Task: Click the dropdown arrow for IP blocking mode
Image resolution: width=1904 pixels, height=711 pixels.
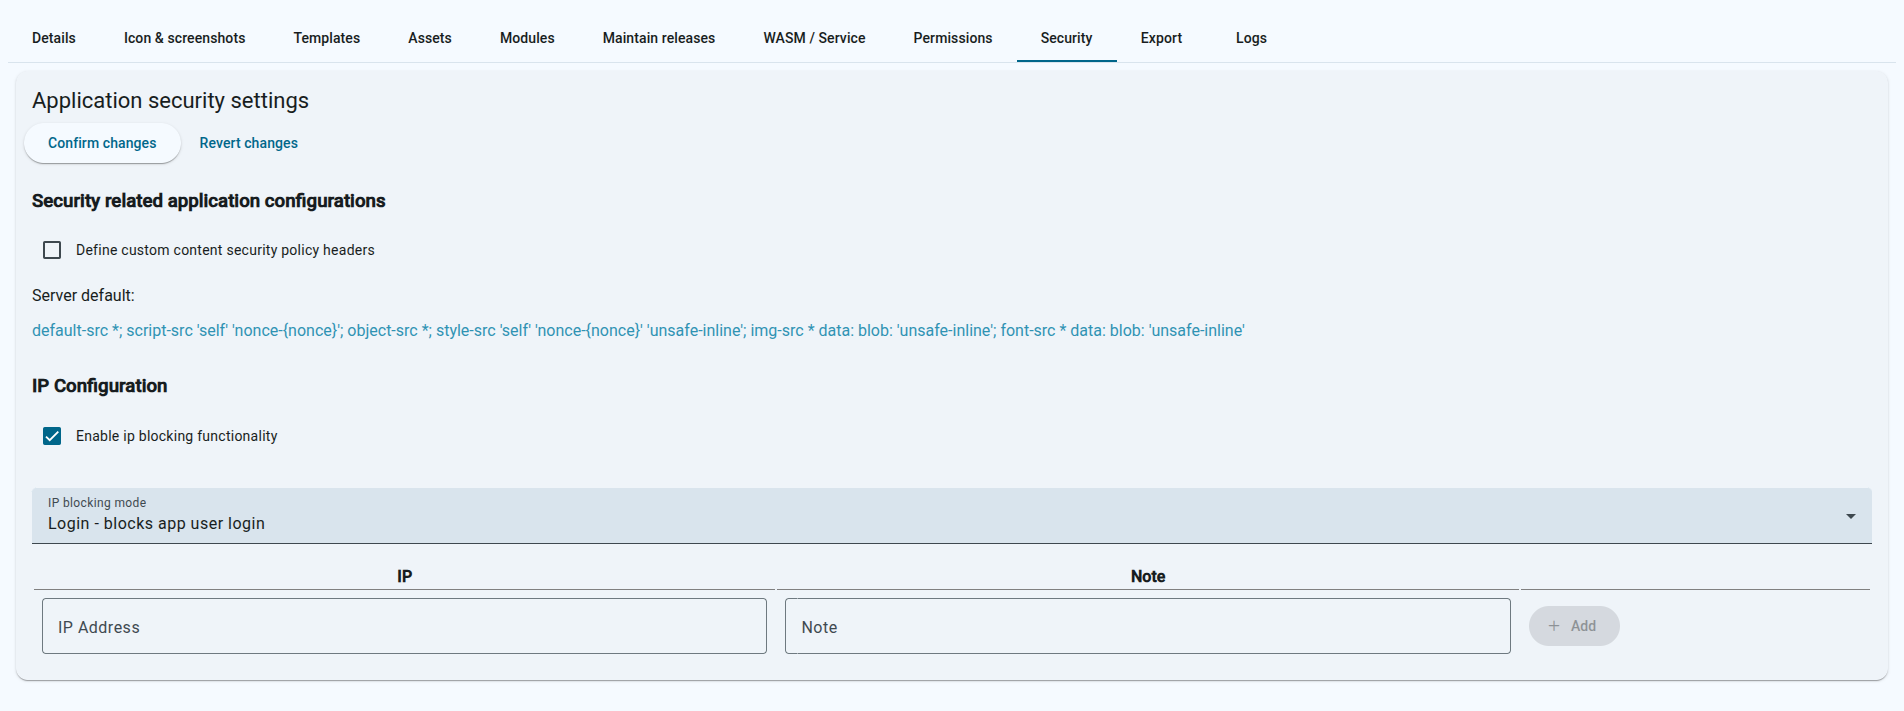Action: pos(1850,516)
